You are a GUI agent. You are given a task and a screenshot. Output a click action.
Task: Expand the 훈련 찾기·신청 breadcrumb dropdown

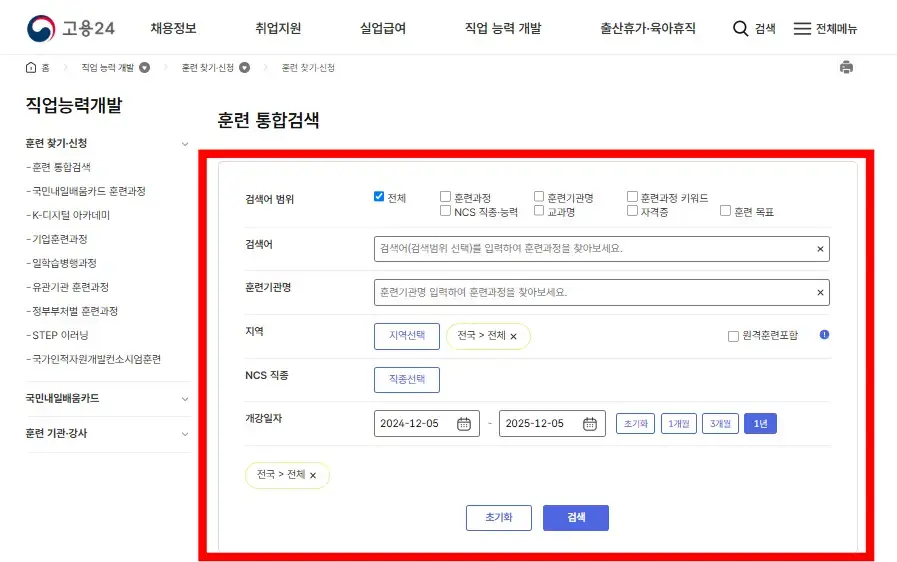244,68
